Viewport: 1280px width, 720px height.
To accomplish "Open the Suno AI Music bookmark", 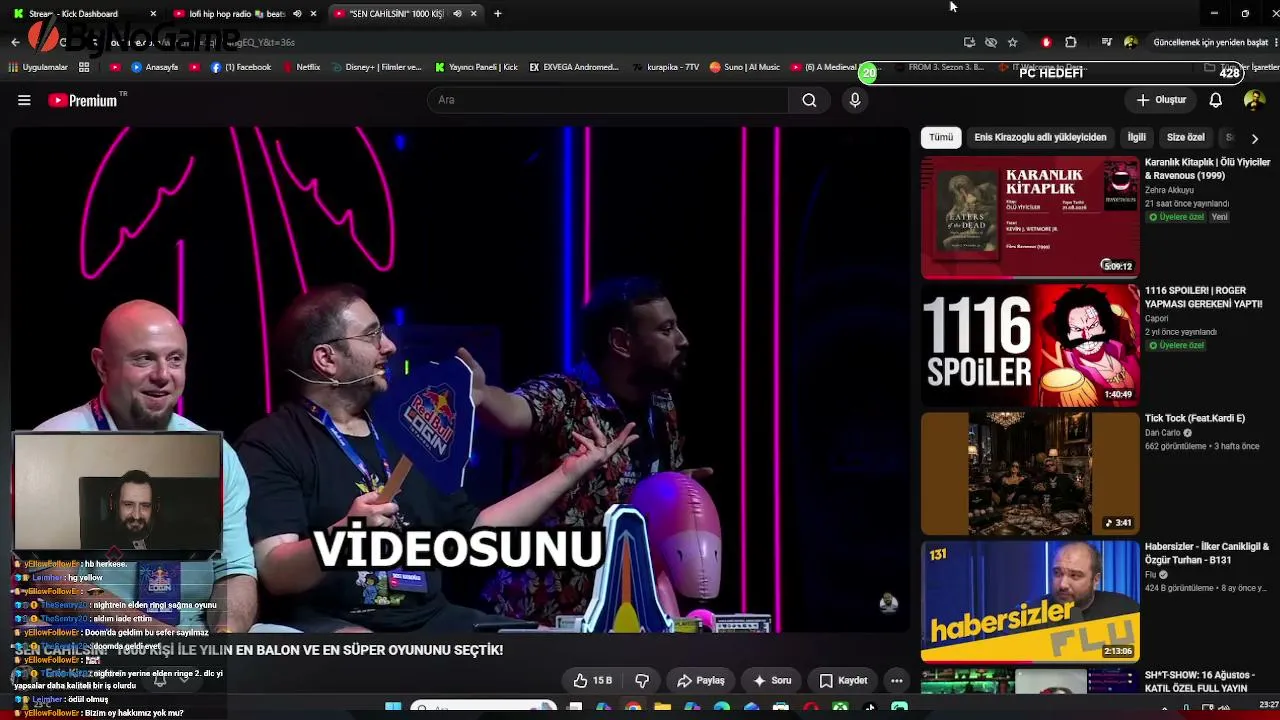I will coord(744,67).
